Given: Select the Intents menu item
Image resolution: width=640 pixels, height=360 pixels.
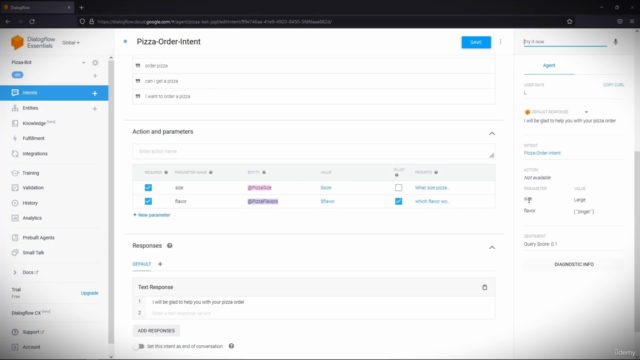Looking at the screenshot, I should pyautogui.click(x=54, y=93).
